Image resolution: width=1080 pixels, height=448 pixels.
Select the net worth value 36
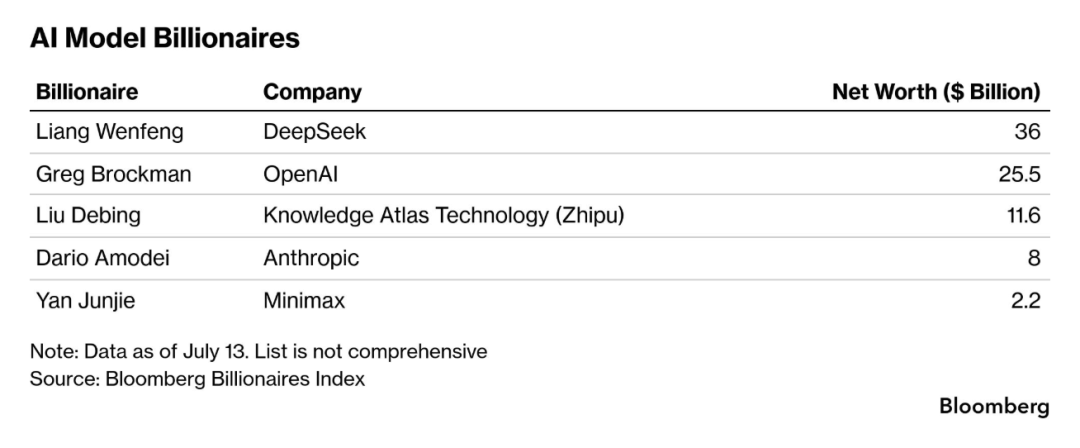1028,132
